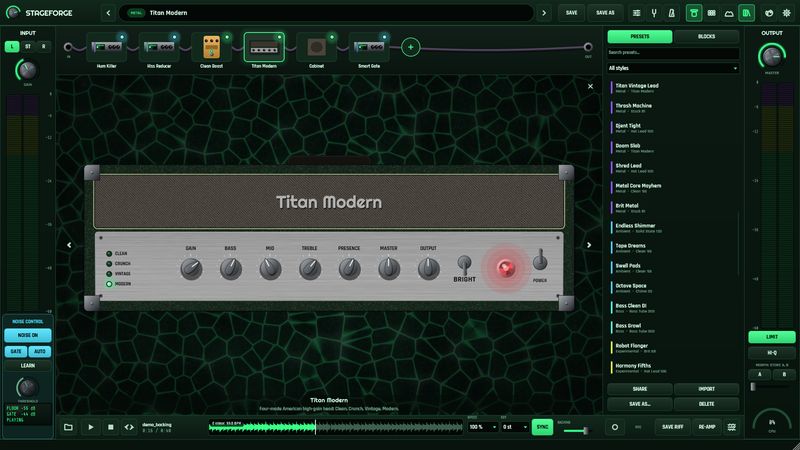This screenshot has width=800, height=450.
Task: Adjust the backing volume slider
Action: tap(577, 431)
